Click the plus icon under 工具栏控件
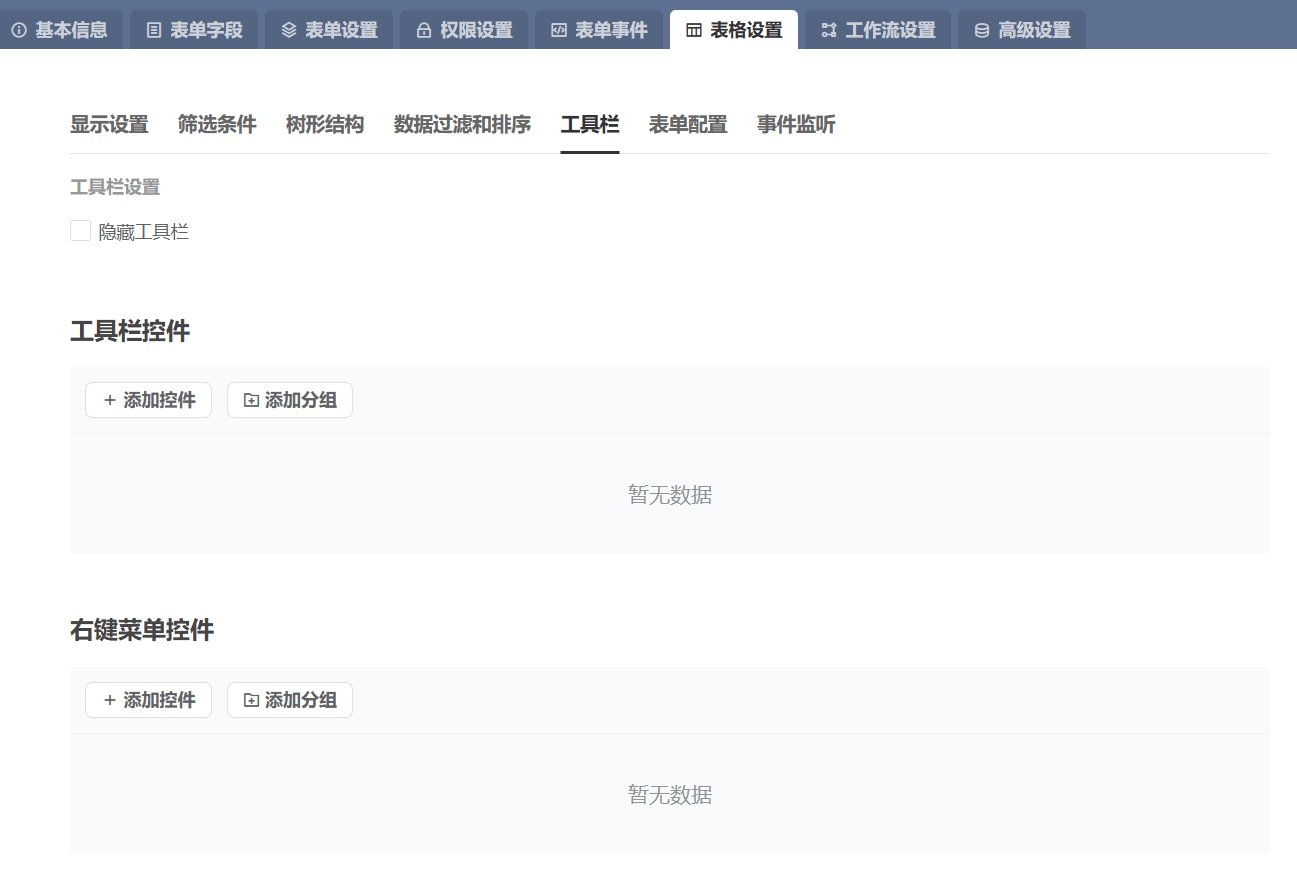1297x883 pixels. click(110, 400)
